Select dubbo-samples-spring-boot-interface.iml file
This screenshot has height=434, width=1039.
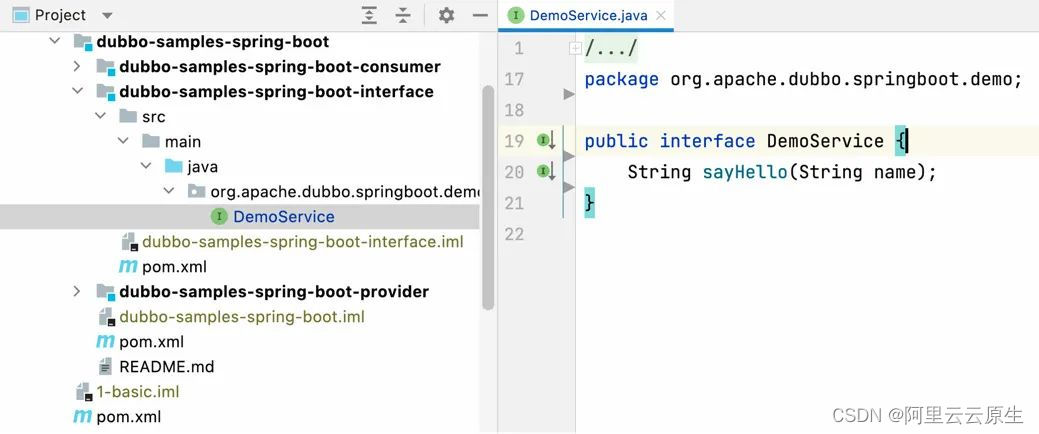[x=302, y=242]
